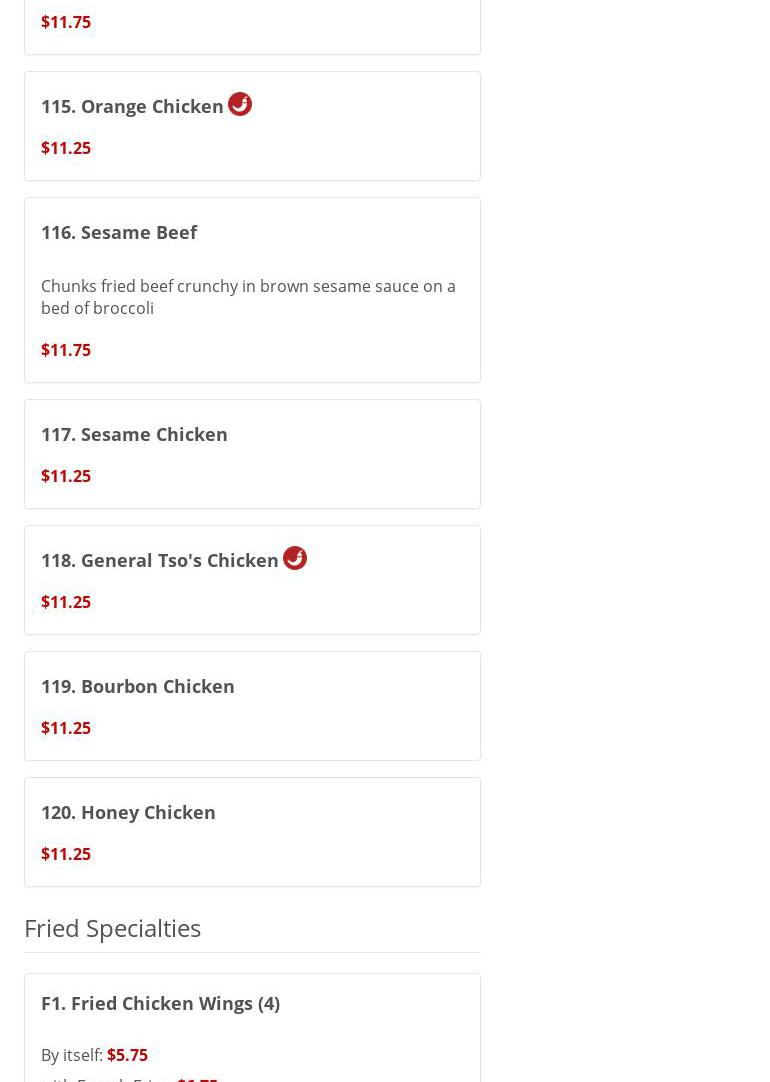Click the $11.75 price above Orange Chicken

tap(66, 22)
